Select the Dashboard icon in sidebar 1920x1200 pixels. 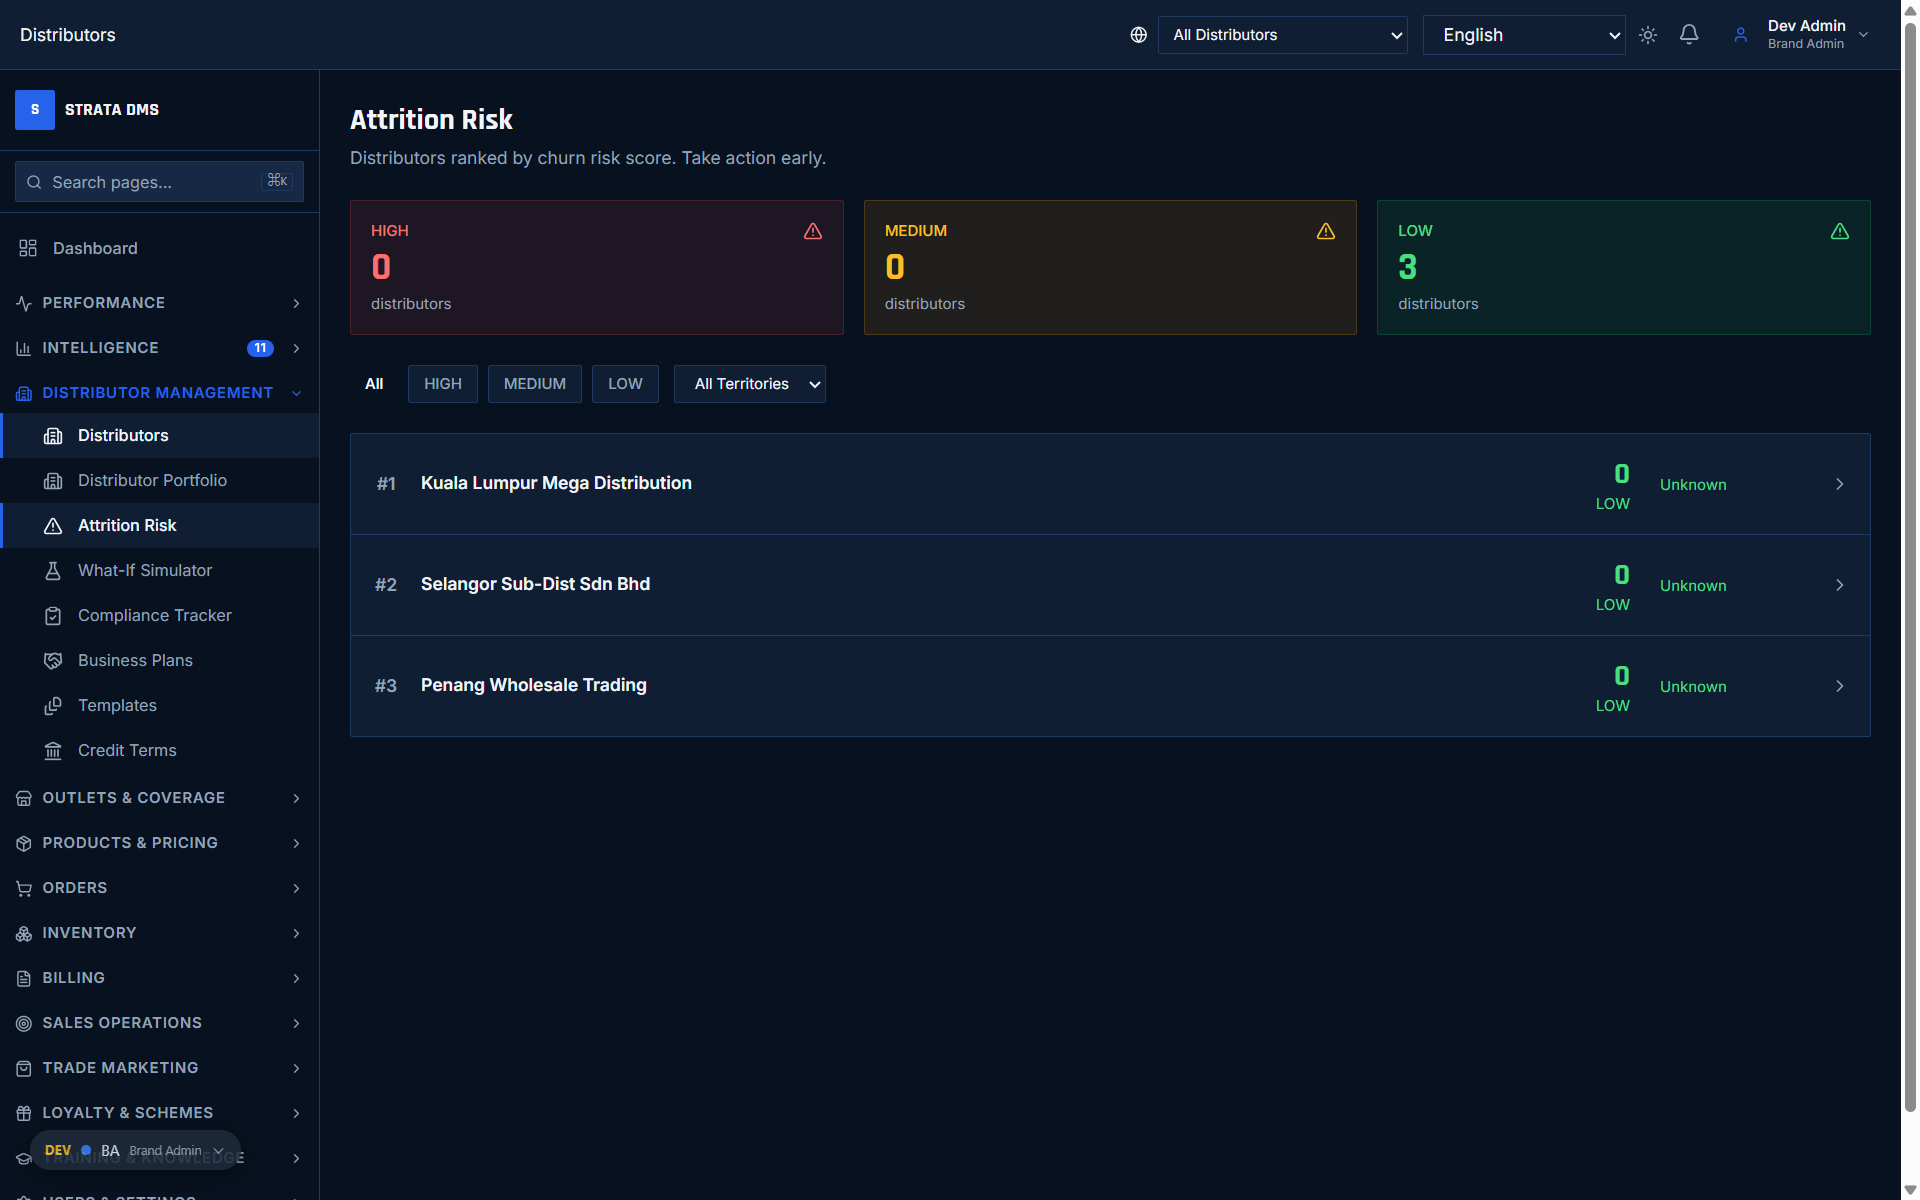point(27,248)
